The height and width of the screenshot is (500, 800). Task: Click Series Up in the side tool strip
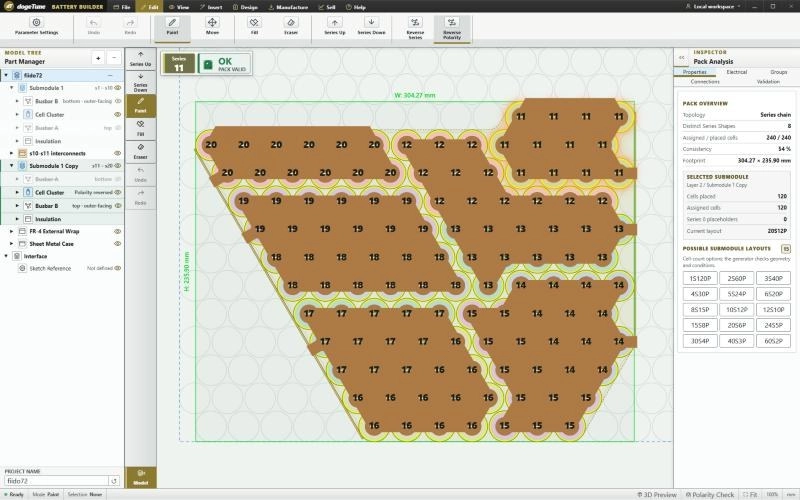click(x=141, y=59)
